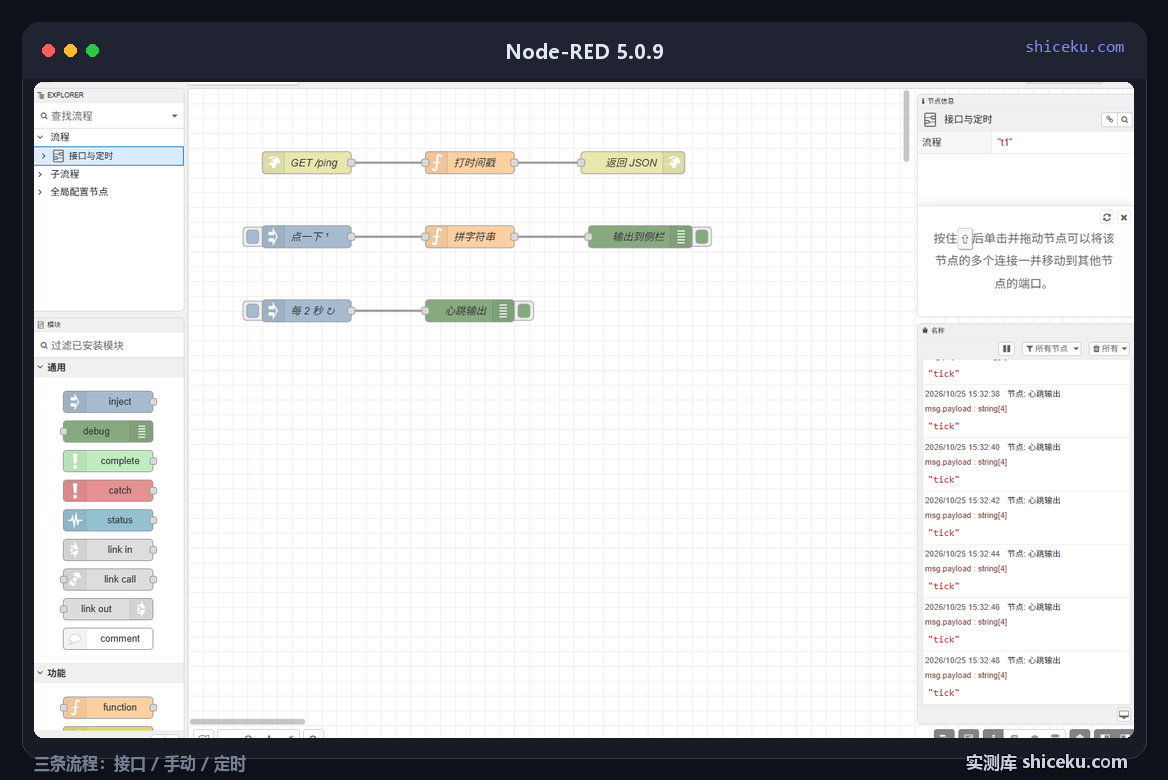Pause the debug message output

click(1006, 349)
